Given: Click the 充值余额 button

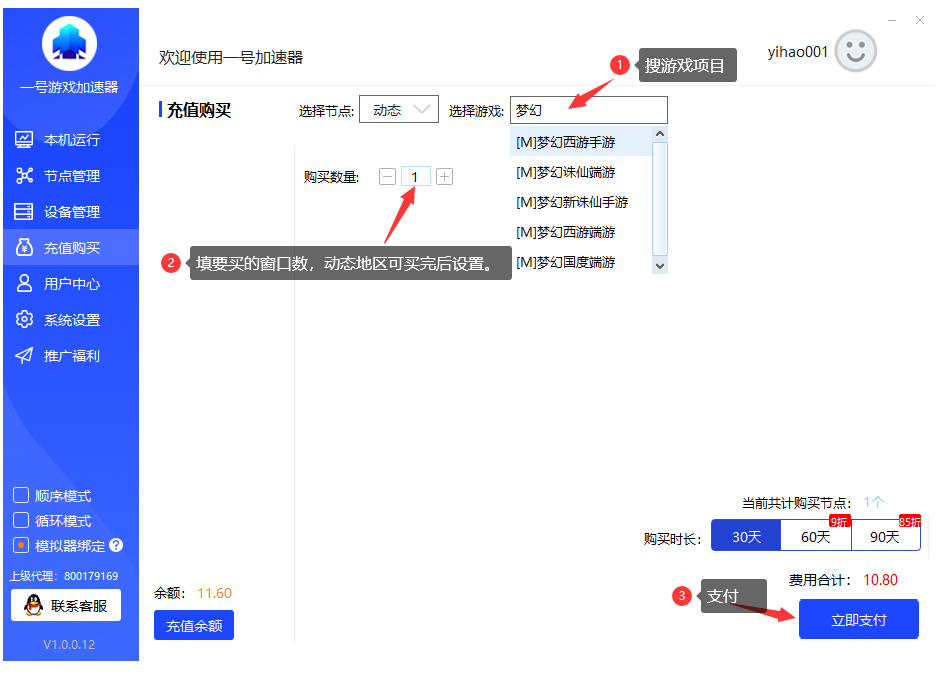Looking at the screenshot, I should [x=194, y=625].
